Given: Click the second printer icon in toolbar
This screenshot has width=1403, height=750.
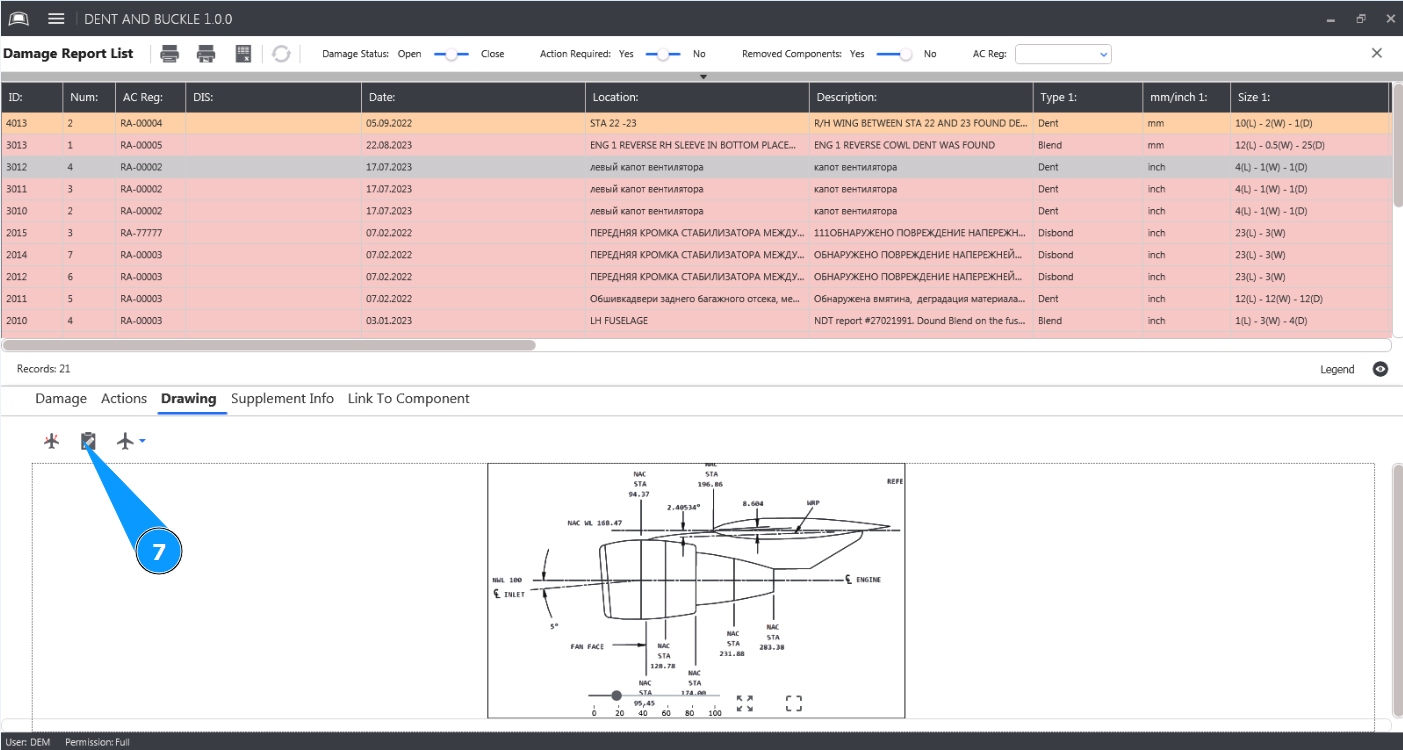Looking at the screenshot, I should point(206,54).
